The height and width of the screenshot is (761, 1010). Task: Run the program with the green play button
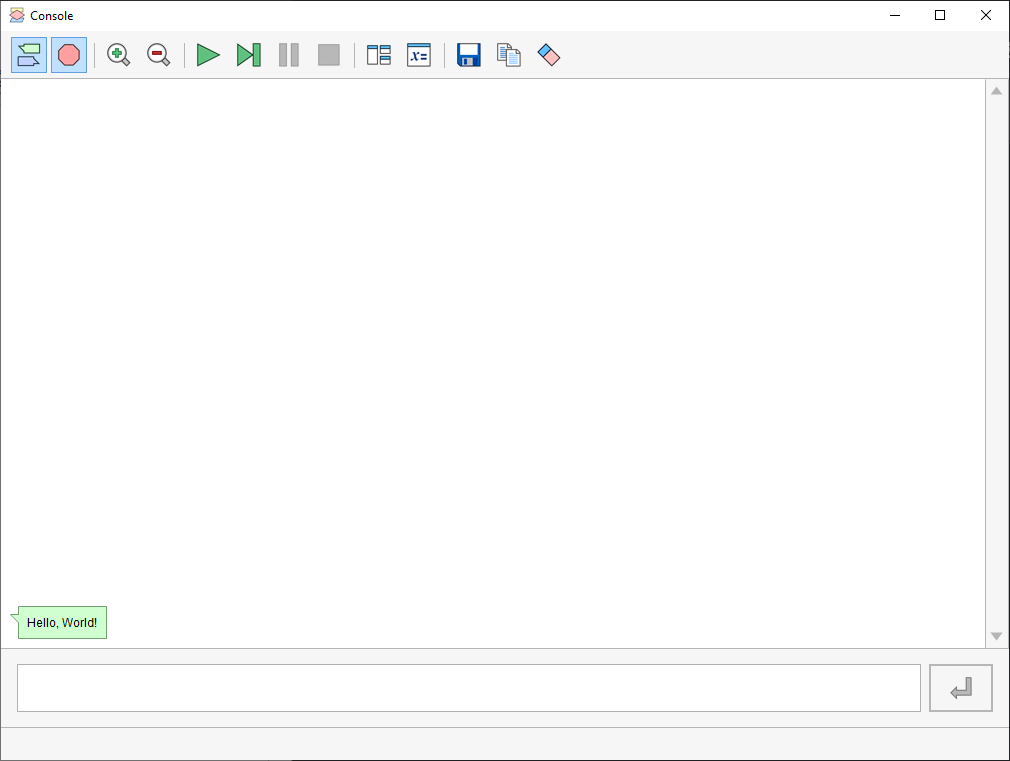pos(208,55)
